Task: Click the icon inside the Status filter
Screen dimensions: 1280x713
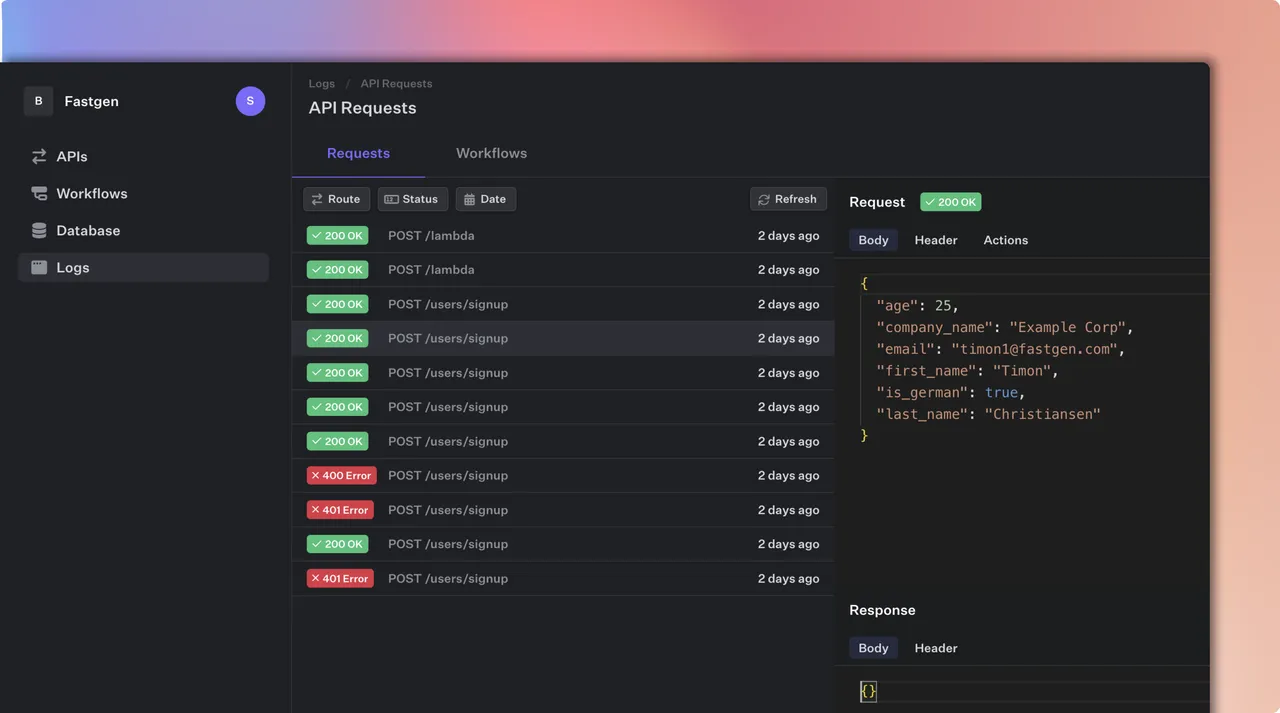Action: (391, 199)
